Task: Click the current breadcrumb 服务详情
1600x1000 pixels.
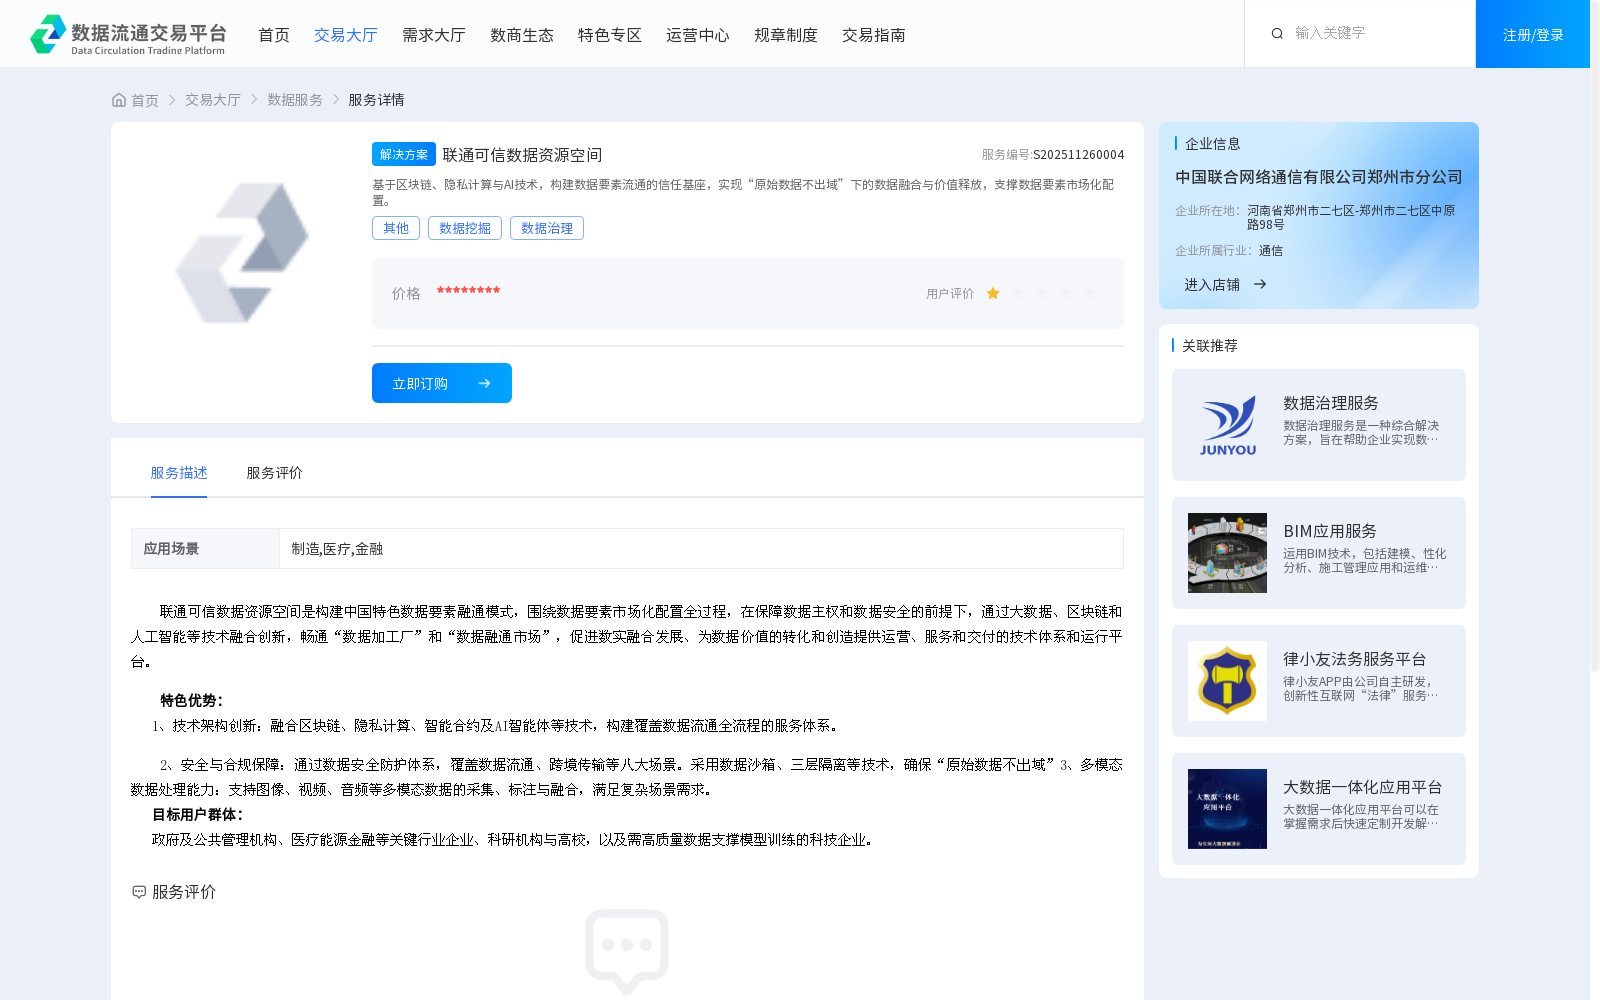Action: point(376,100)
